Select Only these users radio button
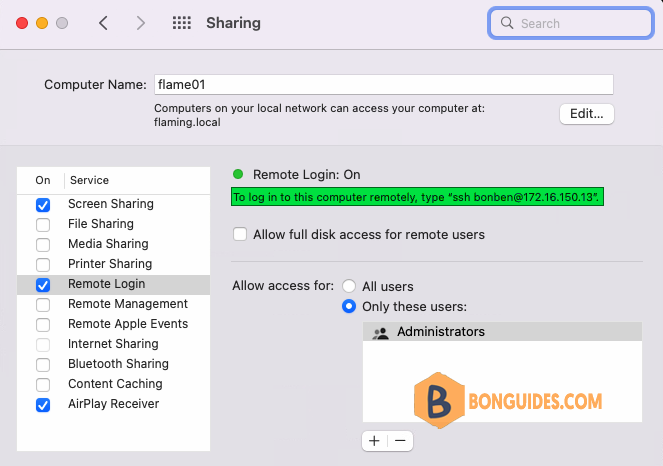 tap(349, 306)
